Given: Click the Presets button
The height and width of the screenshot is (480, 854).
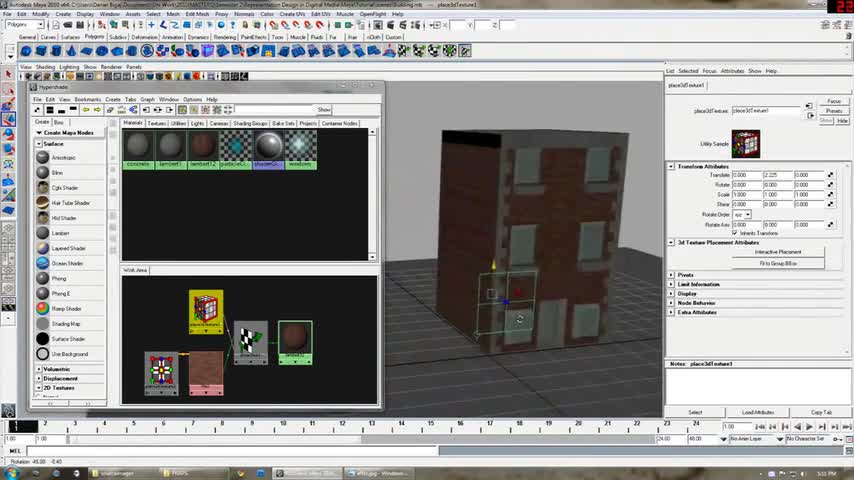Looking at the screenshot, I should 834,111.
